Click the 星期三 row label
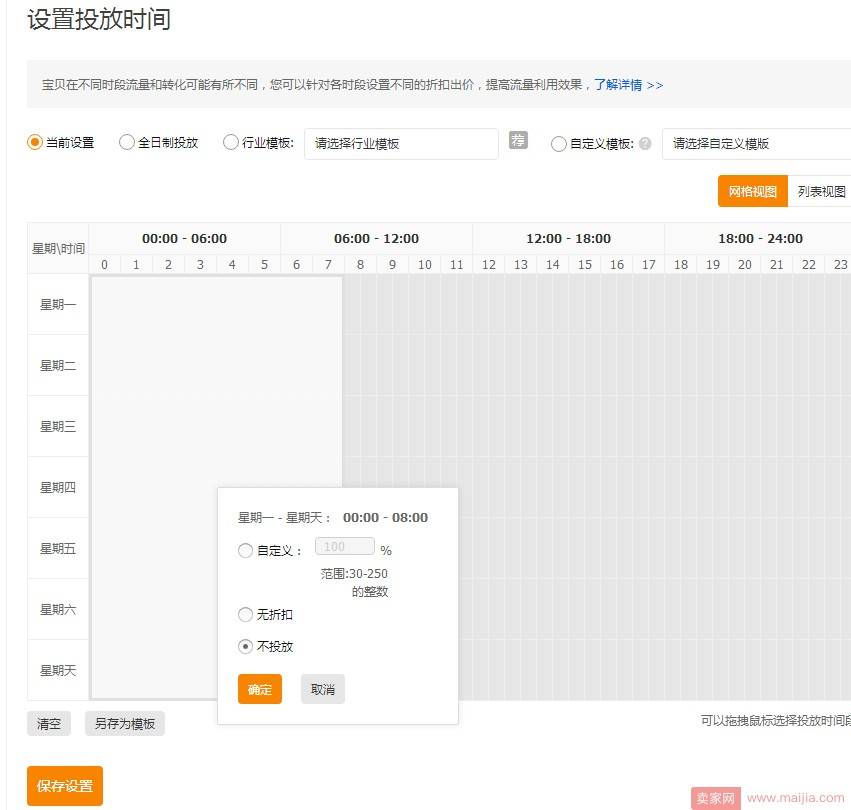The image size is (851, 810). coord(58,426)
